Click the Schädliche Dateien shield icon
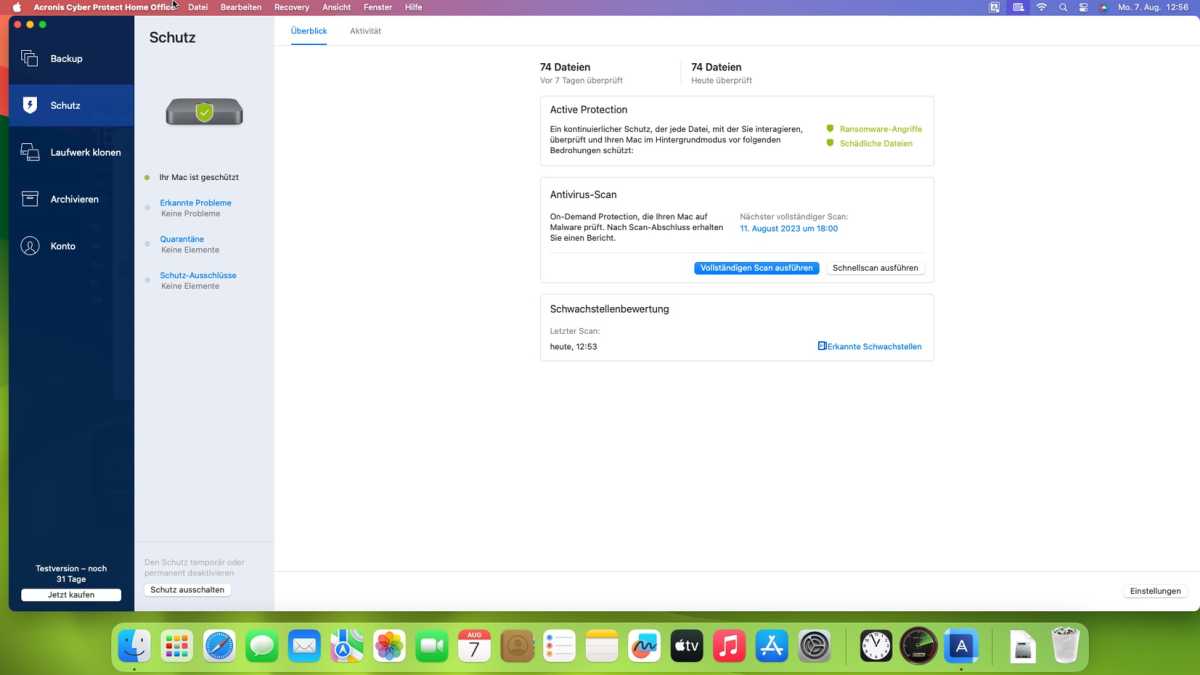The height and width of the screenshot is (675, 1200). [830, 143]
